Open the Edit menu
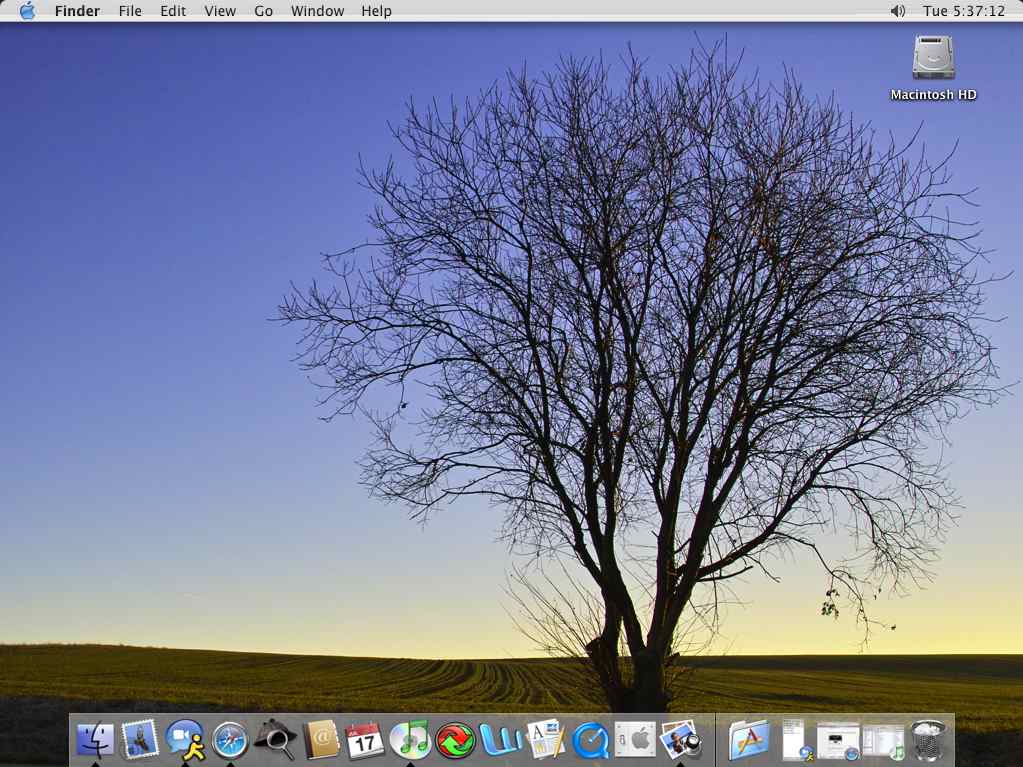 (x=173, y=11)
